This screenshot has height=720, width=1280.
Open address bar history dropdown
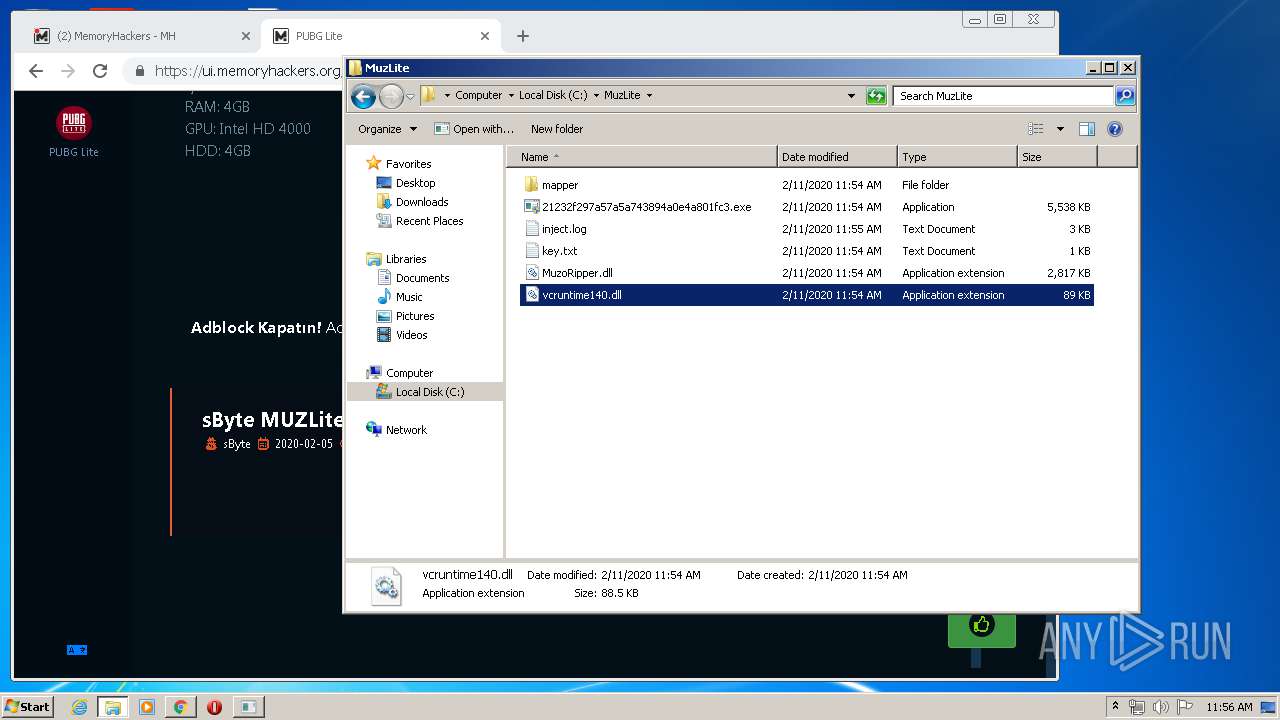pyautogui.click(x=851, y=96)
